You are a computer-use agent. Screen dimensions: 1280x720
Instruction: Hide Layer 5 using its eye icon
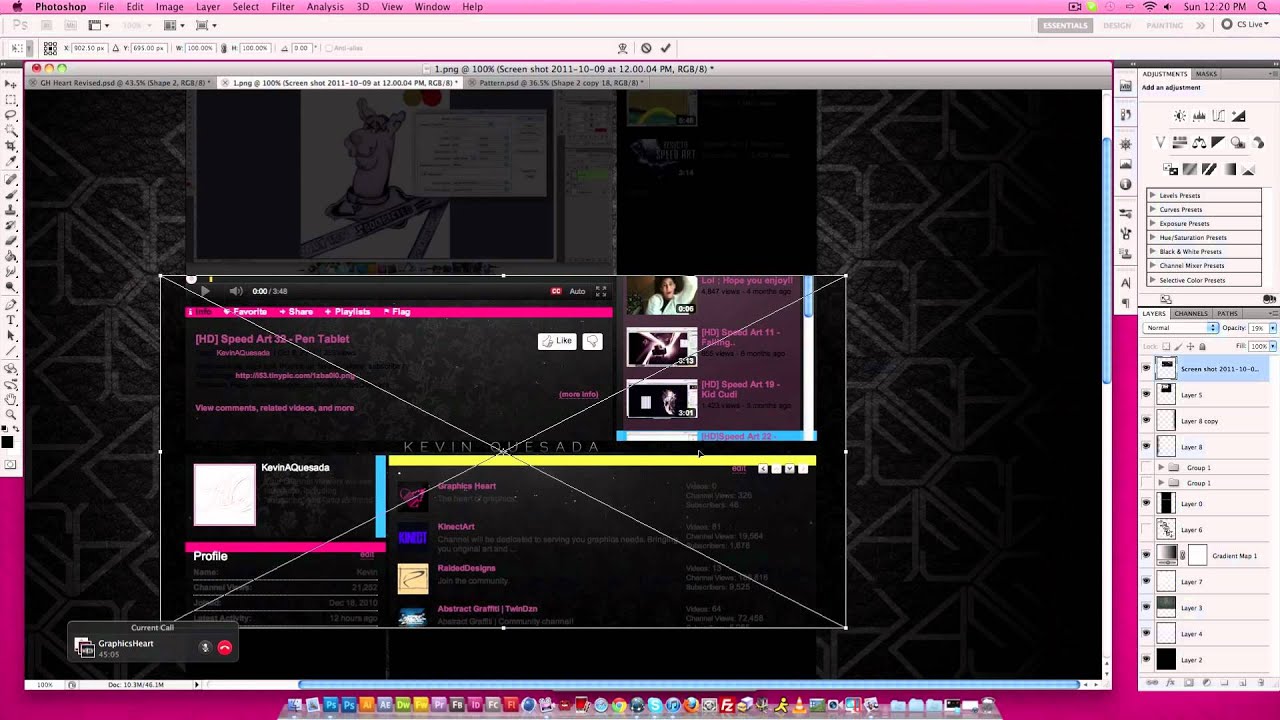coord(1146,394)
